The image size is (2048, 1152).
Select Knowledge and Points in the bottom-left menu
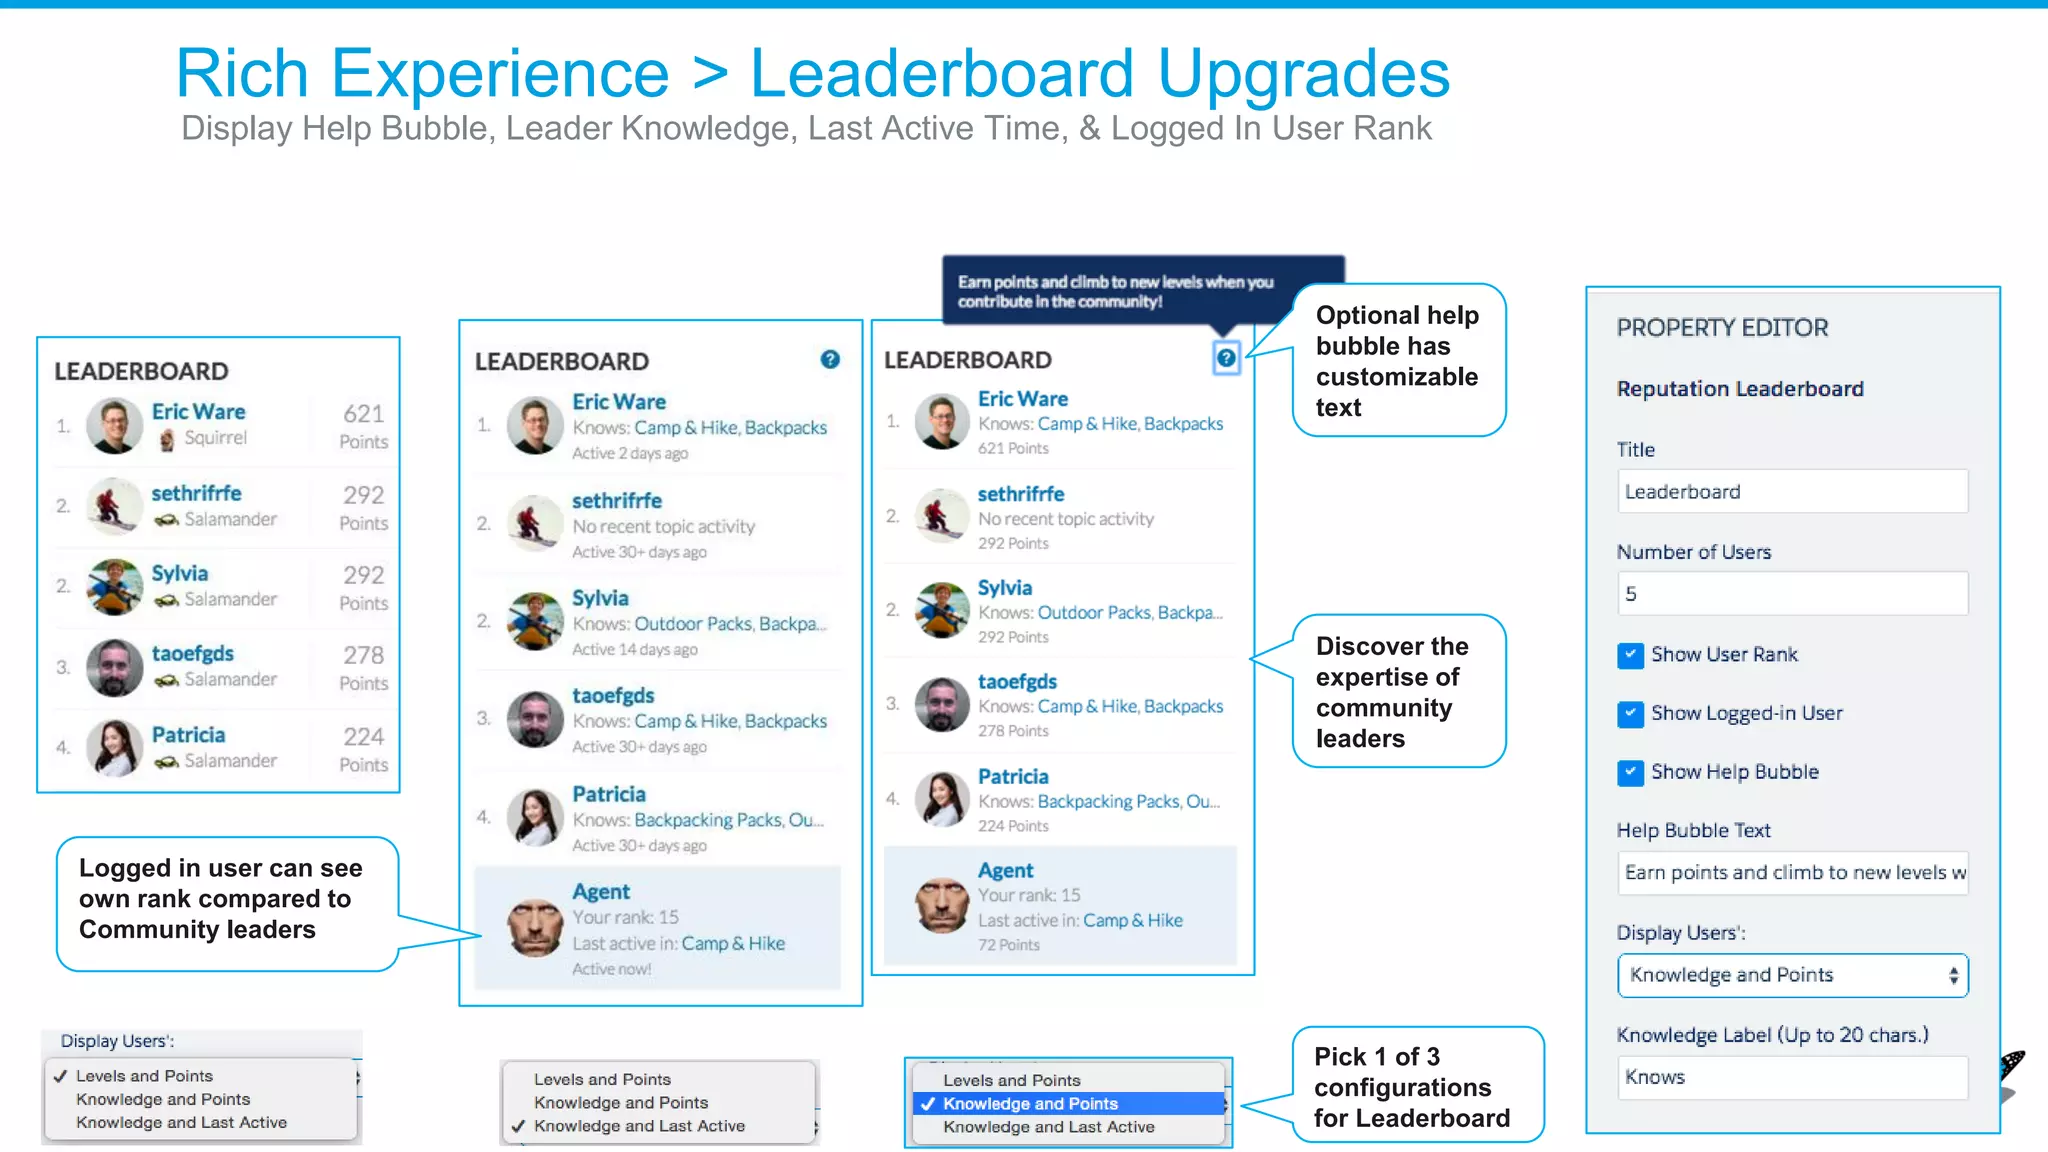202,1099
